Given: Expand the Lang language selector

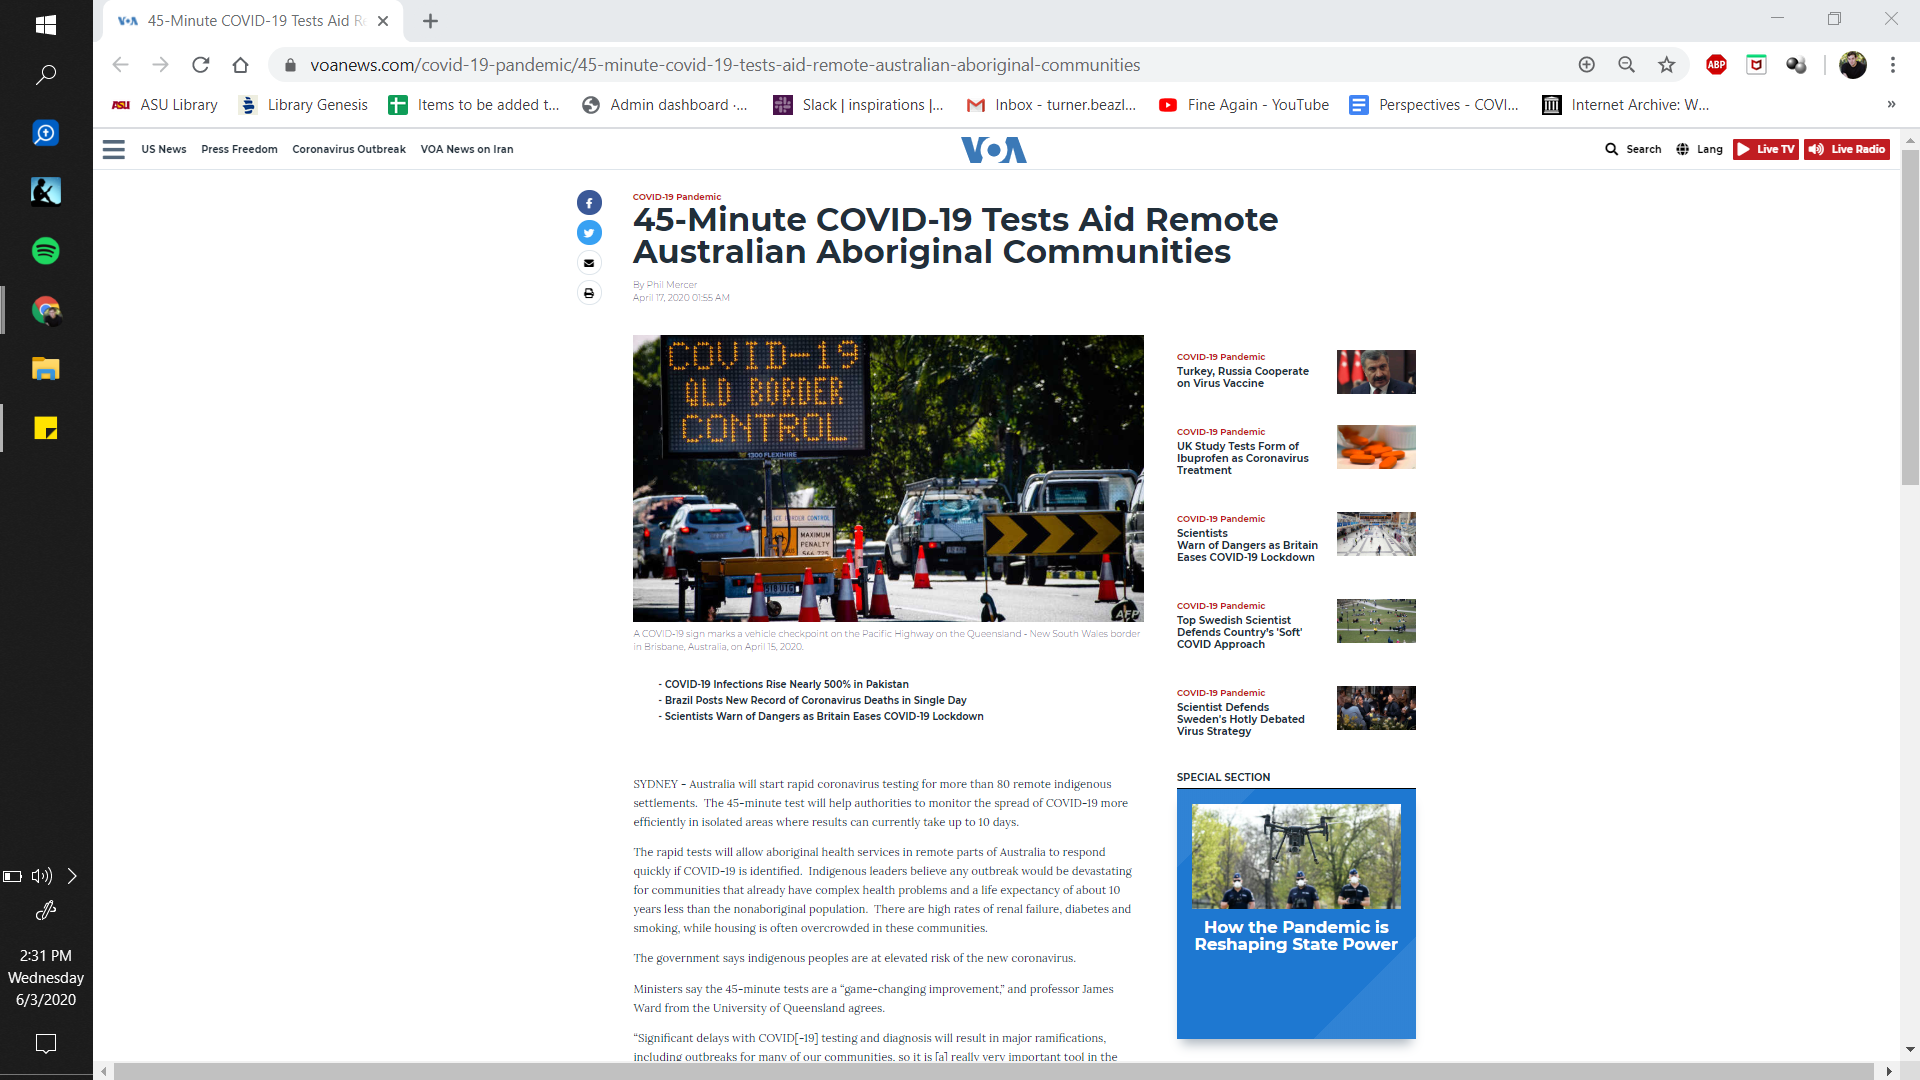Looking at the screenshot, I should pos(1699,149).
